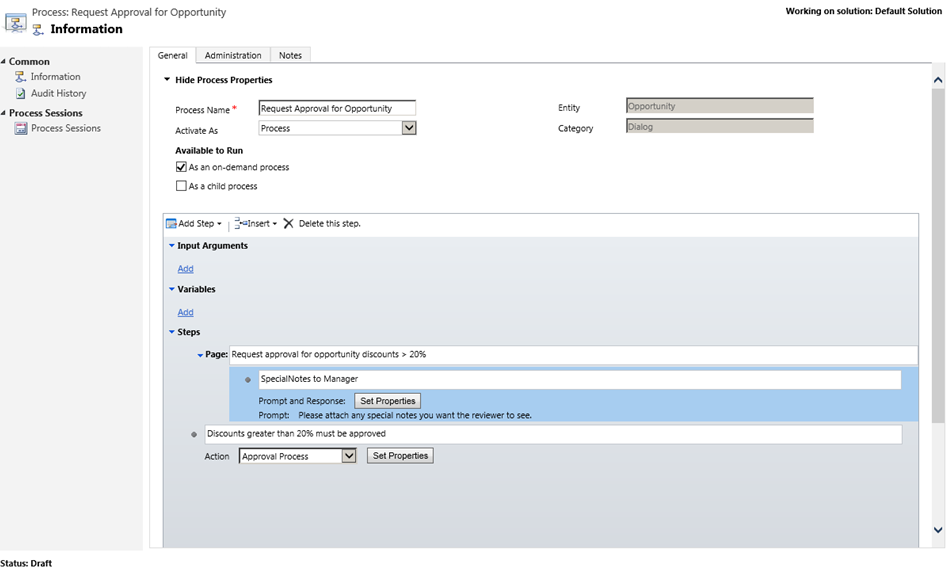Collapse the Common sidebar group

[x=4, y=62]
